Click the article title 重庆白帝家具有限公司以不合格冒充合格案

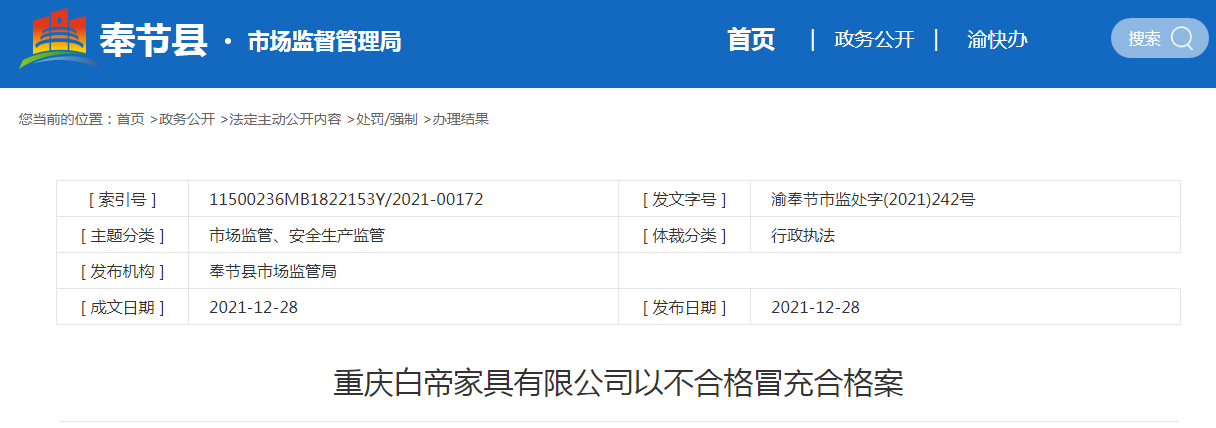click(x=618, y=383)
